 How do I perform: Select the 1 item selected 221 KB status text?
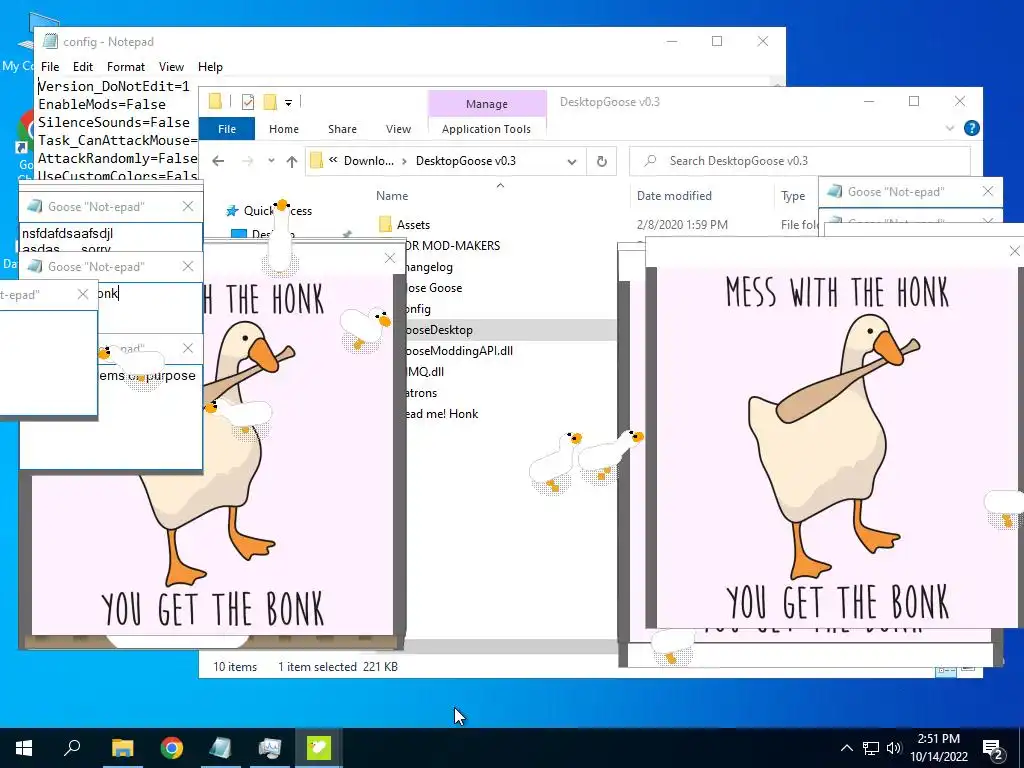click(x=338, y=667)
